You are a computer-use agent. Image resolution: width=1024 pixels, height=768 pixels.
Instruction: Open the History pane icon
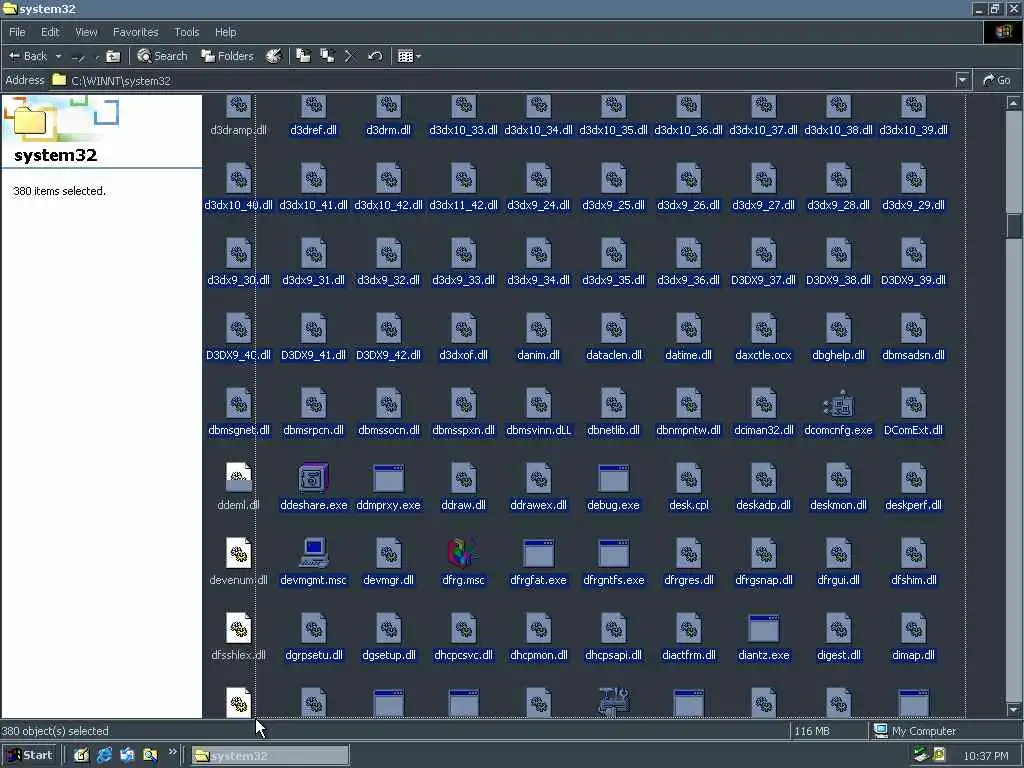pos(274,56)
